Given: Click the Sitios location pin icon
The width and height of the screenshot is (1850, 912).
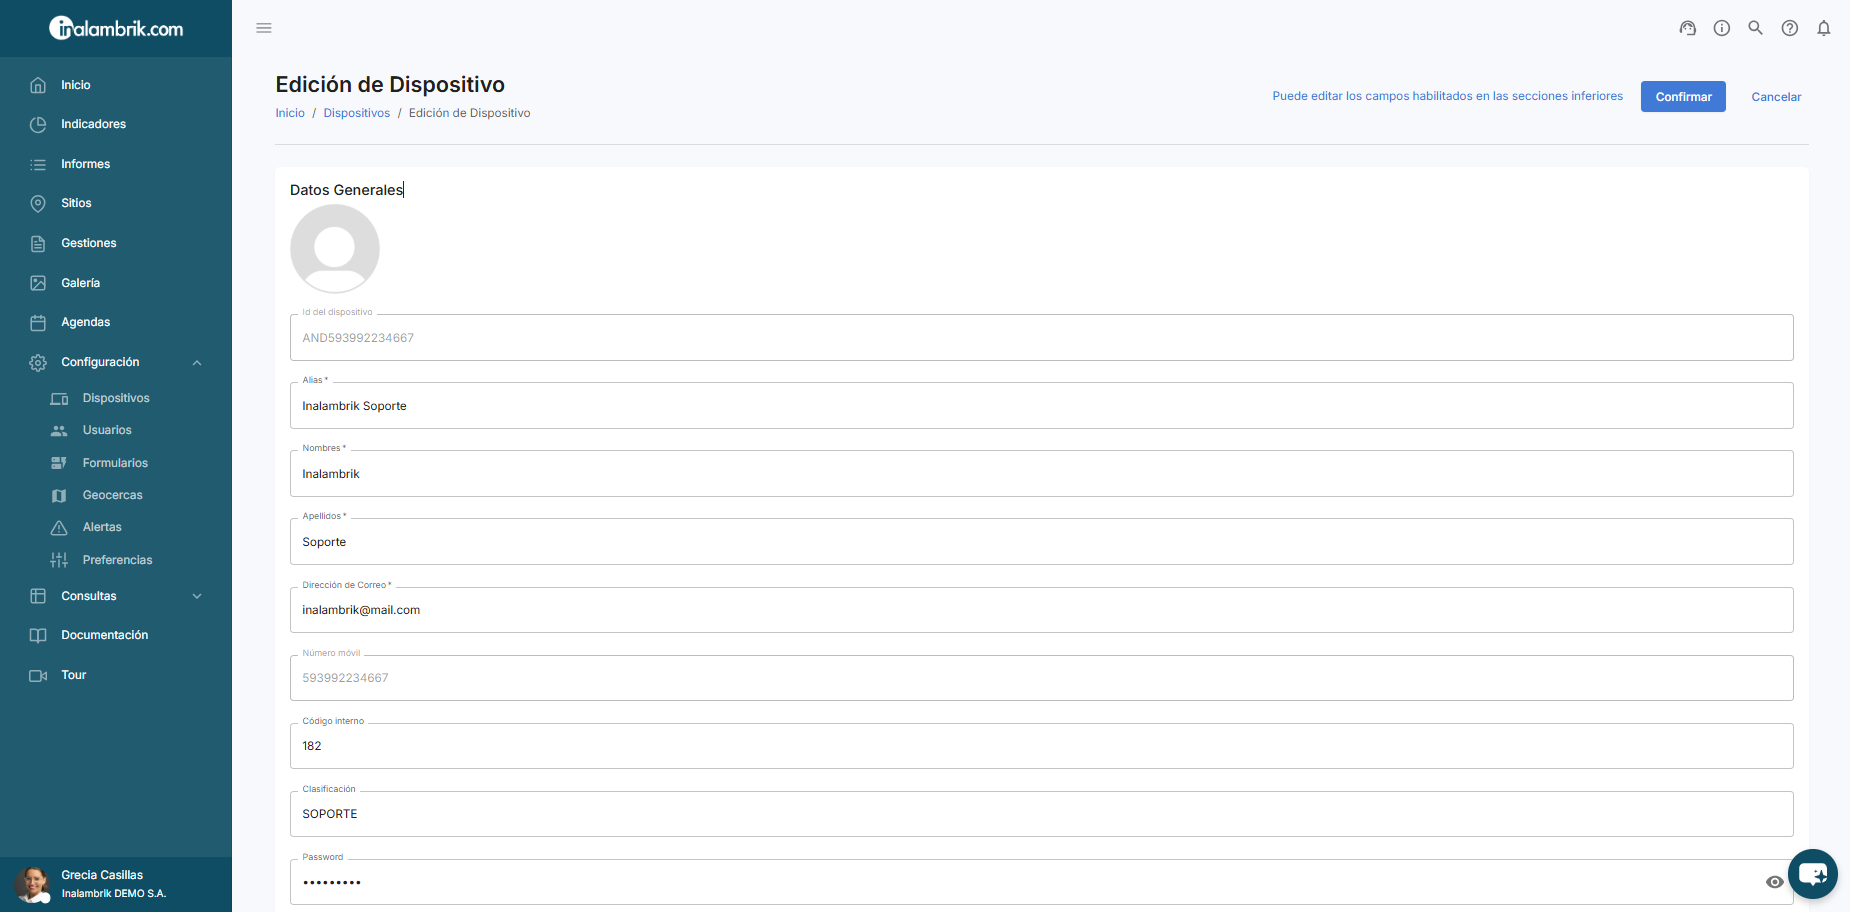Looking at the screenshot, I should point(38,203).
